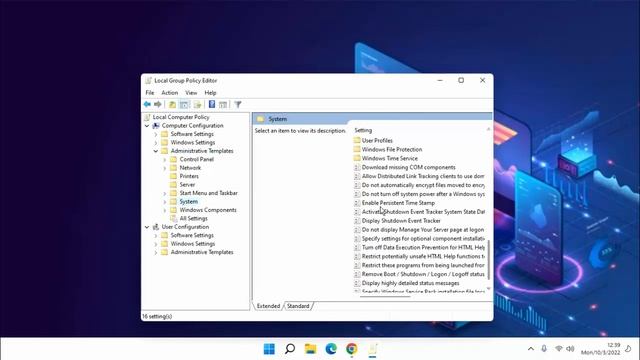
Task: Select the Server folder in the tree
Action: (x=187, y=185)
